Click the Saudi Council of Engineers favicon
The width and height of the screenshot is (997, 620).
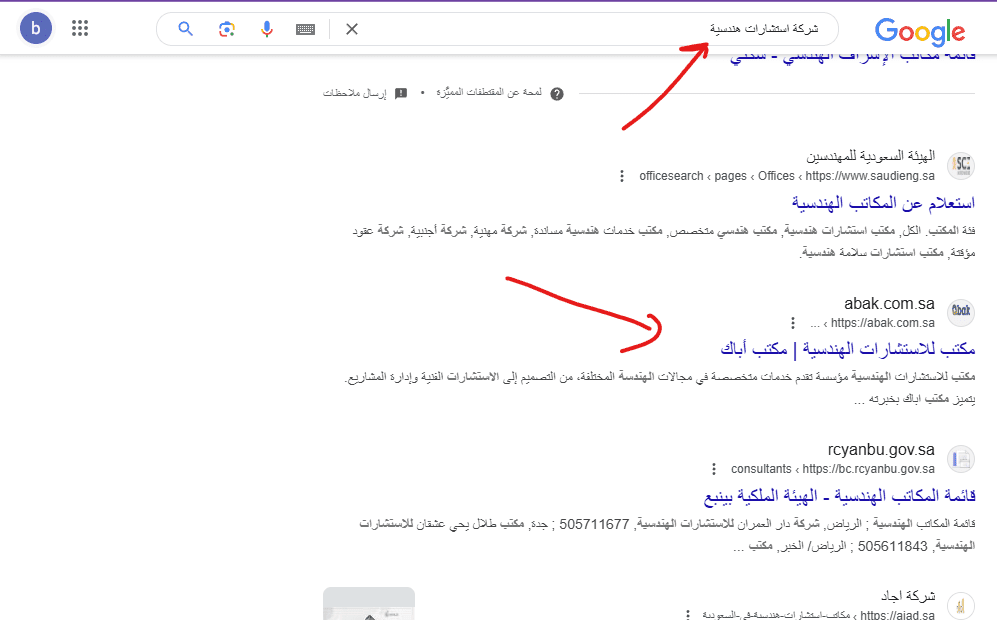pos(961,165)
